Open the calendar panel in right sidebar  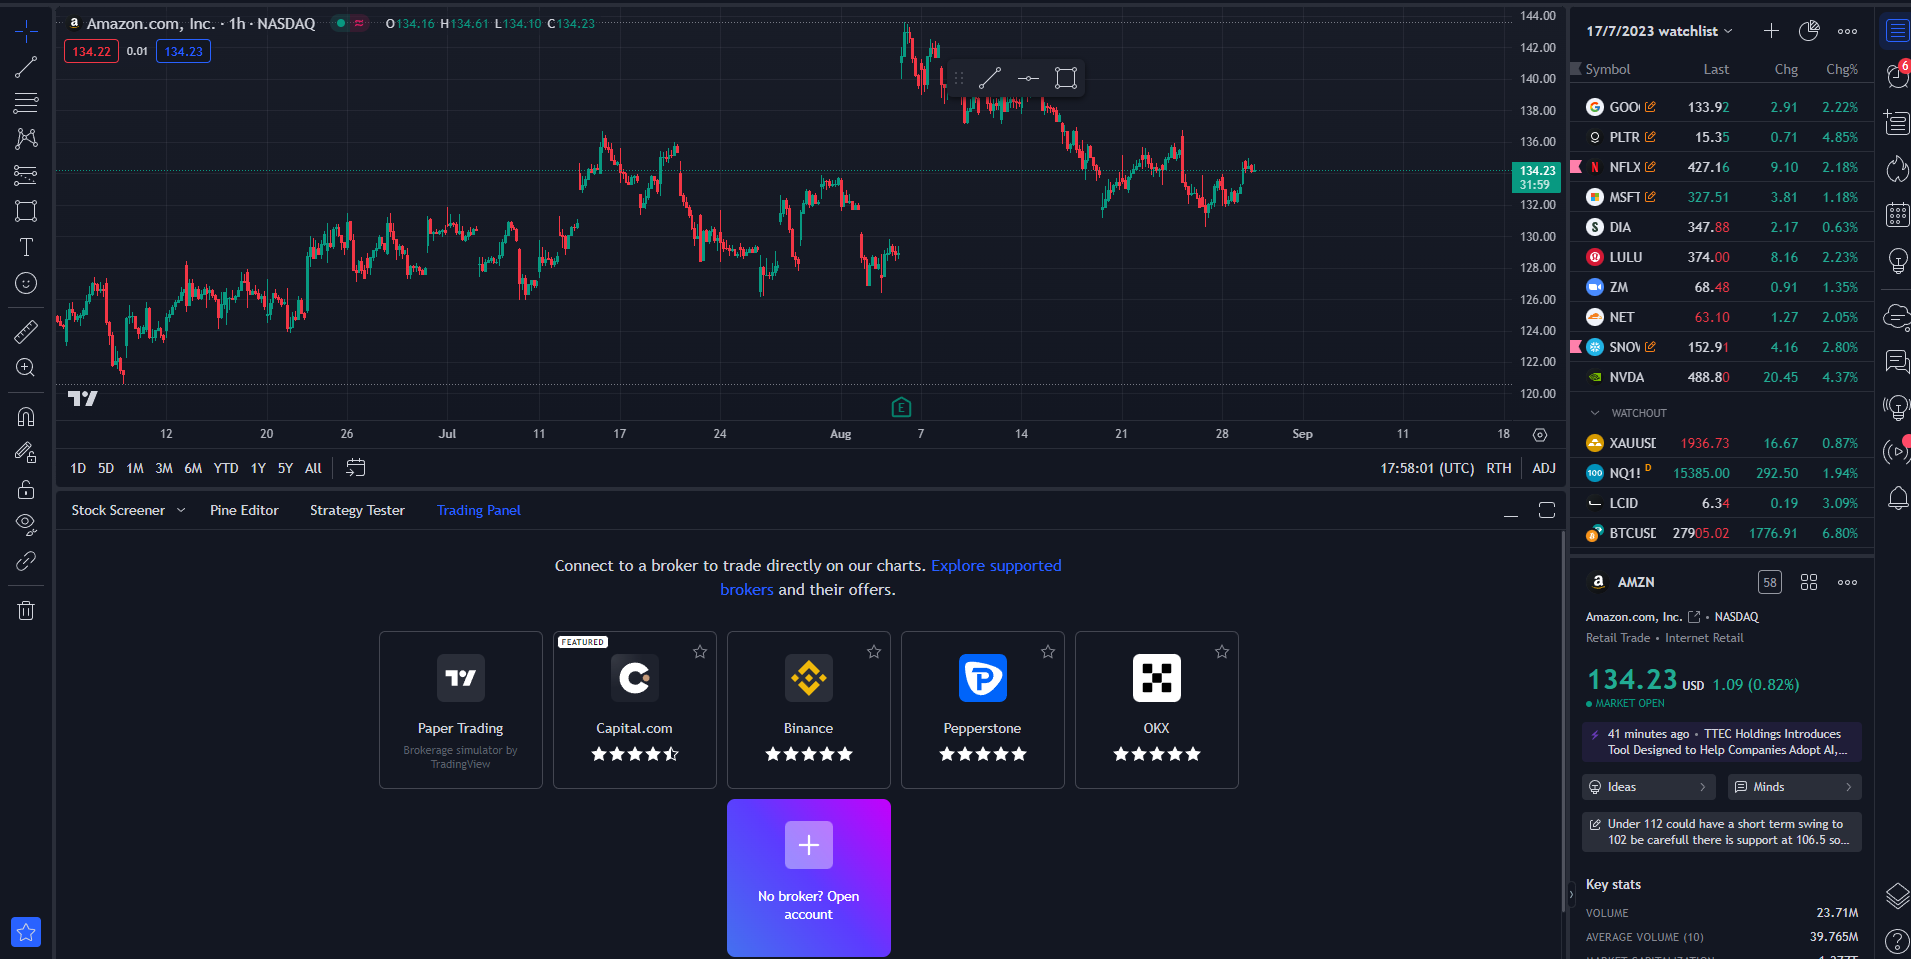(x=1896, y=214)
